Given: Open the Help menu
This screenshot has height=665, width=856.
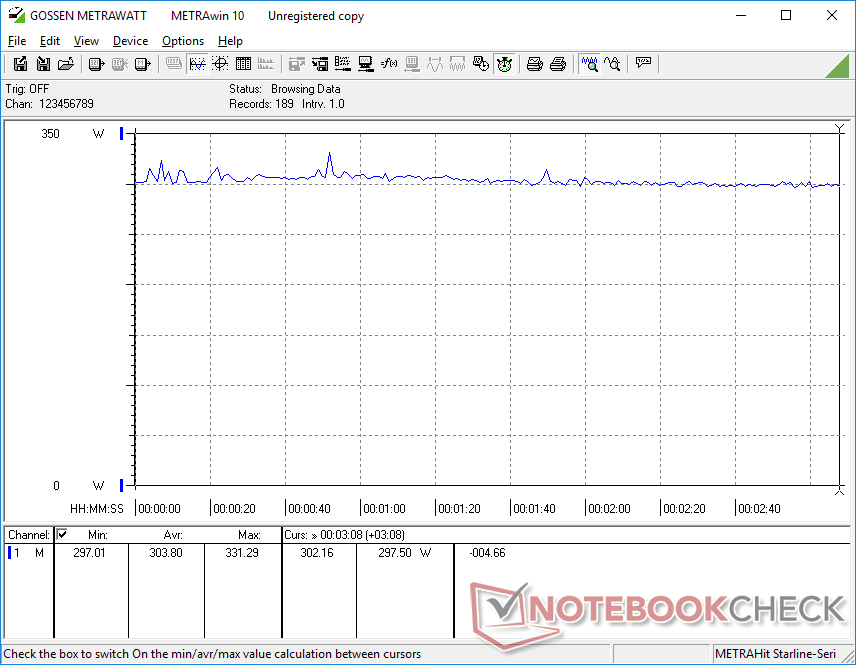Looking at the screenshot, I should 230,41.
